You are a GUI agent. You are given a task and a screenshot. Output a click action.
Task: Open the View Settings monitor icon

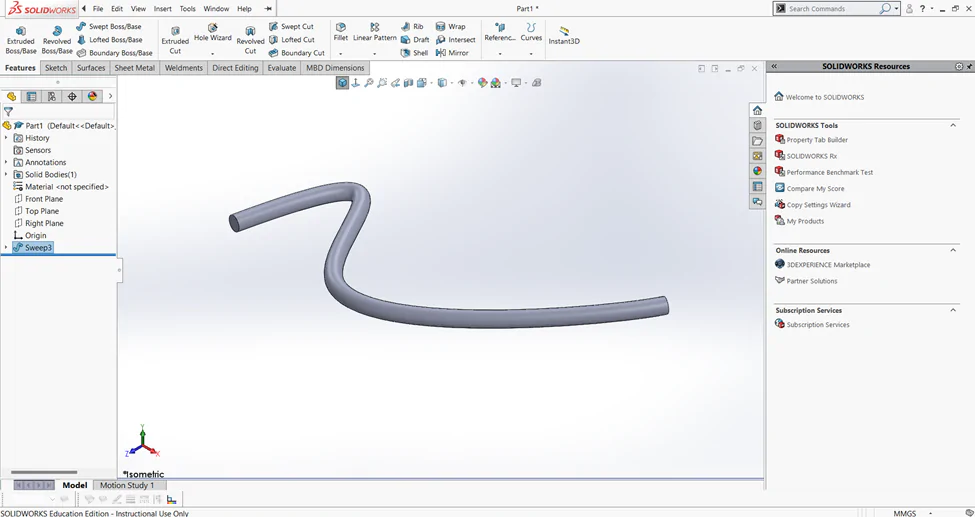517,82
